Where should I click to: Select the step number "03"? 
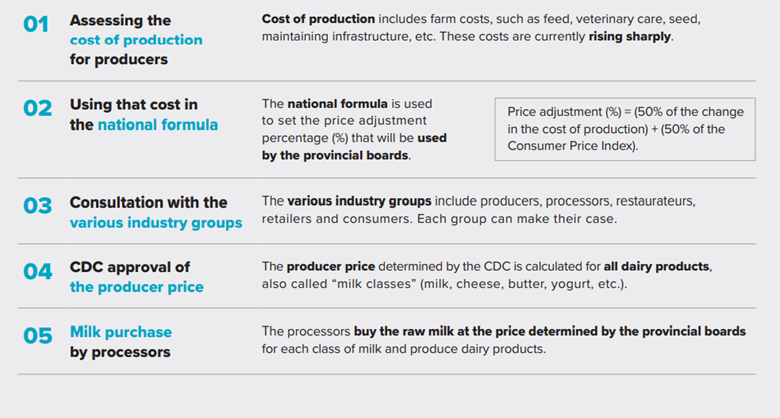point(37,205)
